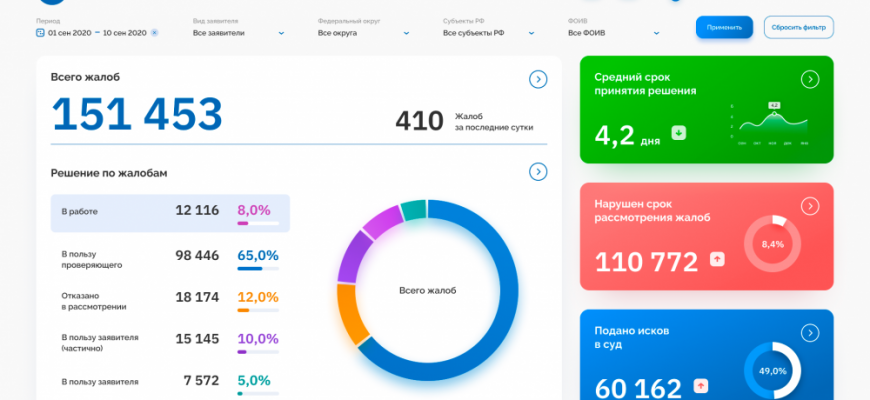The height and width of the screenshot is (400, 870).
Task: Click the period date range field
Action: 97,33
